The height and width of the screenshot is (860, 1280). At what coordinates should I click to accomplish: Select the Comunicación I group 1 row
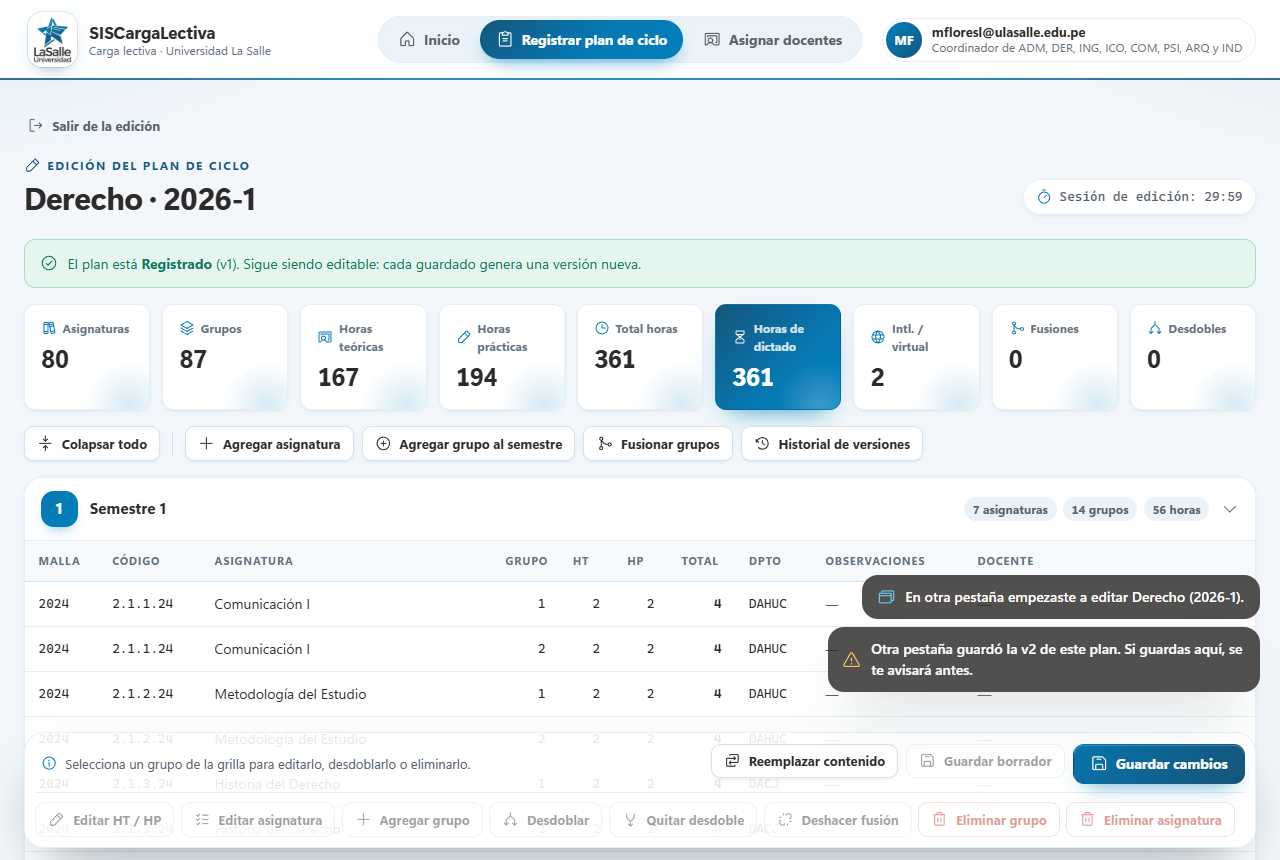pyautogui.click(x=640, y=604)
